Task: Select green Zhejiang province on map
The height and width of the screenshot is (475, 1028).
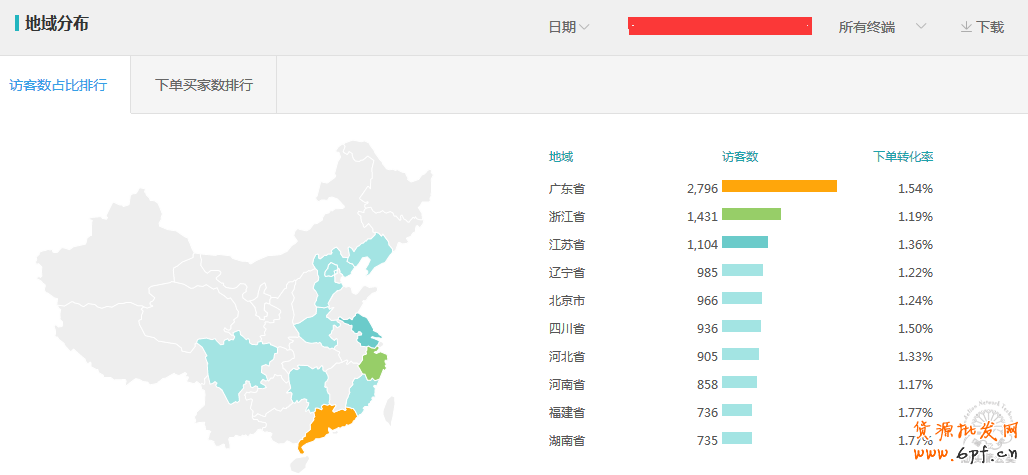Action: 372,365
